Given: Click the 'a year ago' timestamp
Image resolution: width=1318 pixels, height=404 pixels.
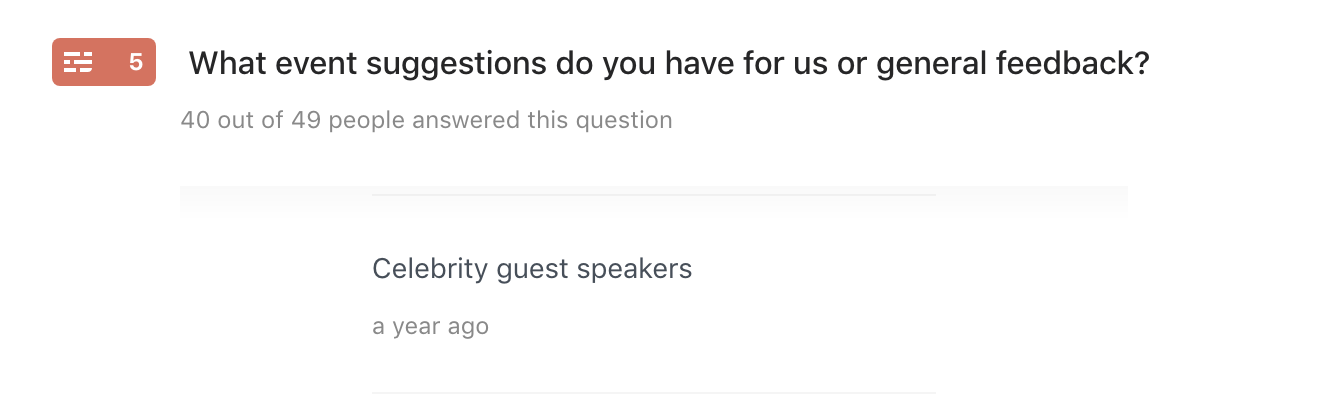Looking at the screenshot, I should click(x=430, y=326).
